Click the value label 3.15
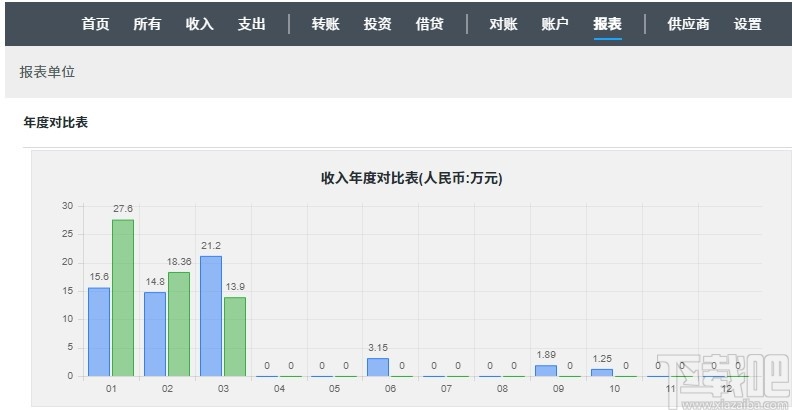 coord(378,348)
